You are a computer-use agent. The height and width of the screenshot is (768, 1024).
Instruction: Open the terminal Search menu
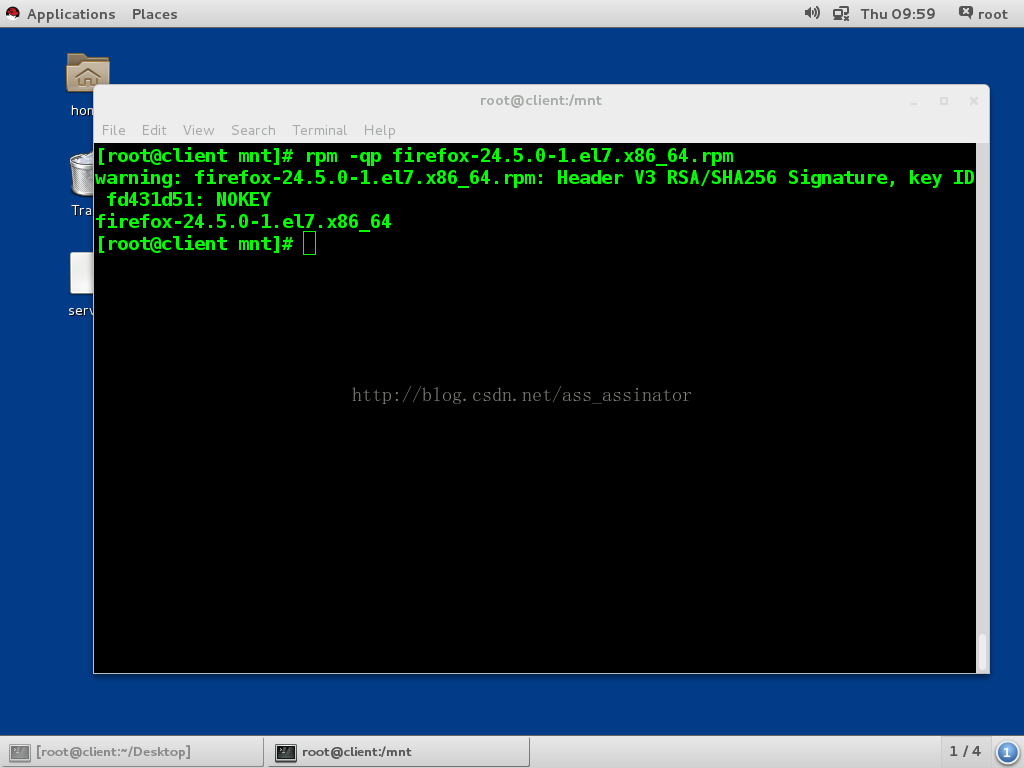253,130
